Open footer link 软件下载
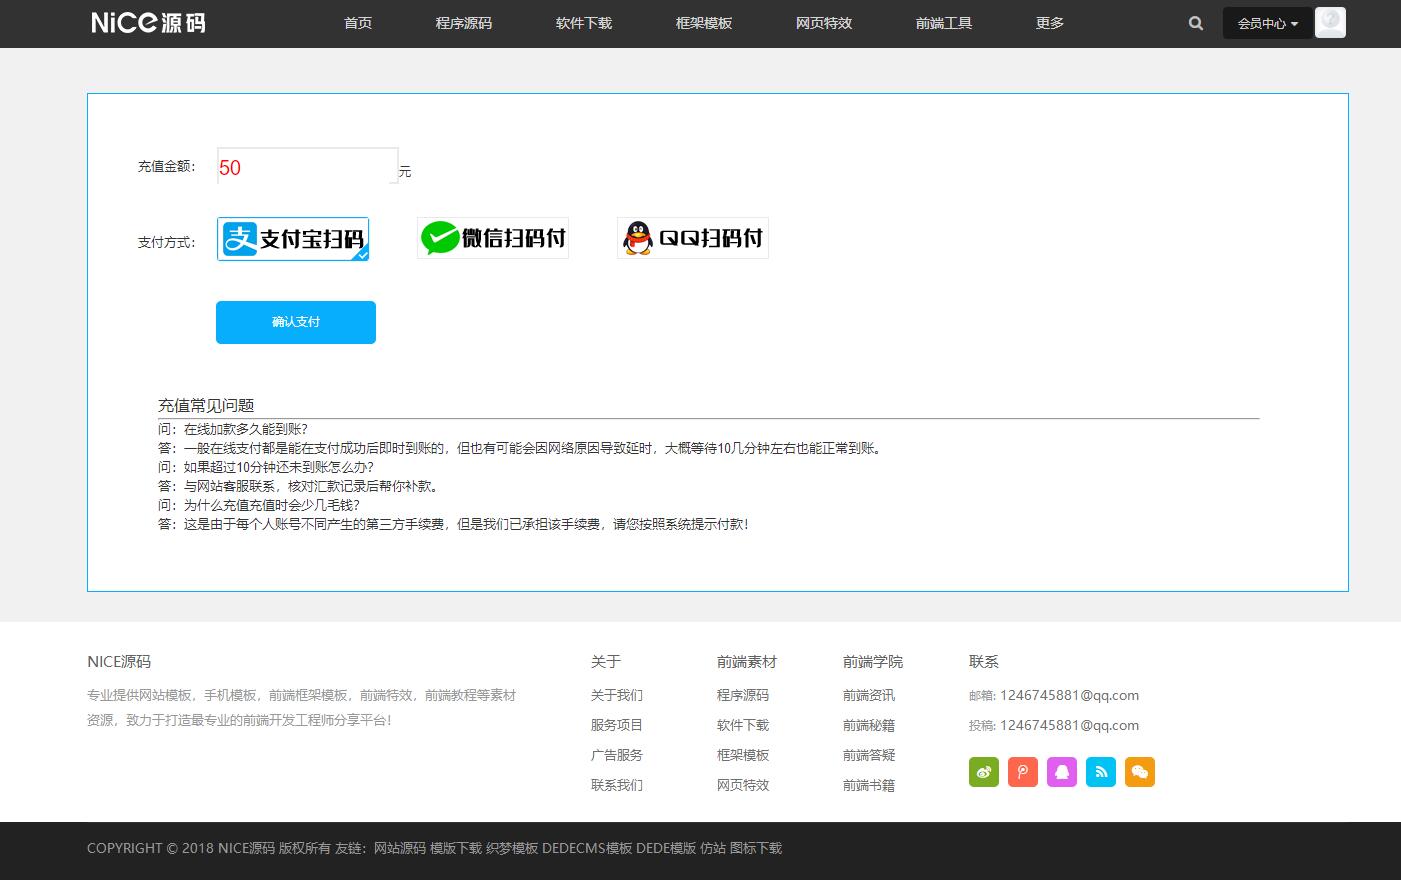This screenshot has height=880, width=1401. click(x=743, y=725)
